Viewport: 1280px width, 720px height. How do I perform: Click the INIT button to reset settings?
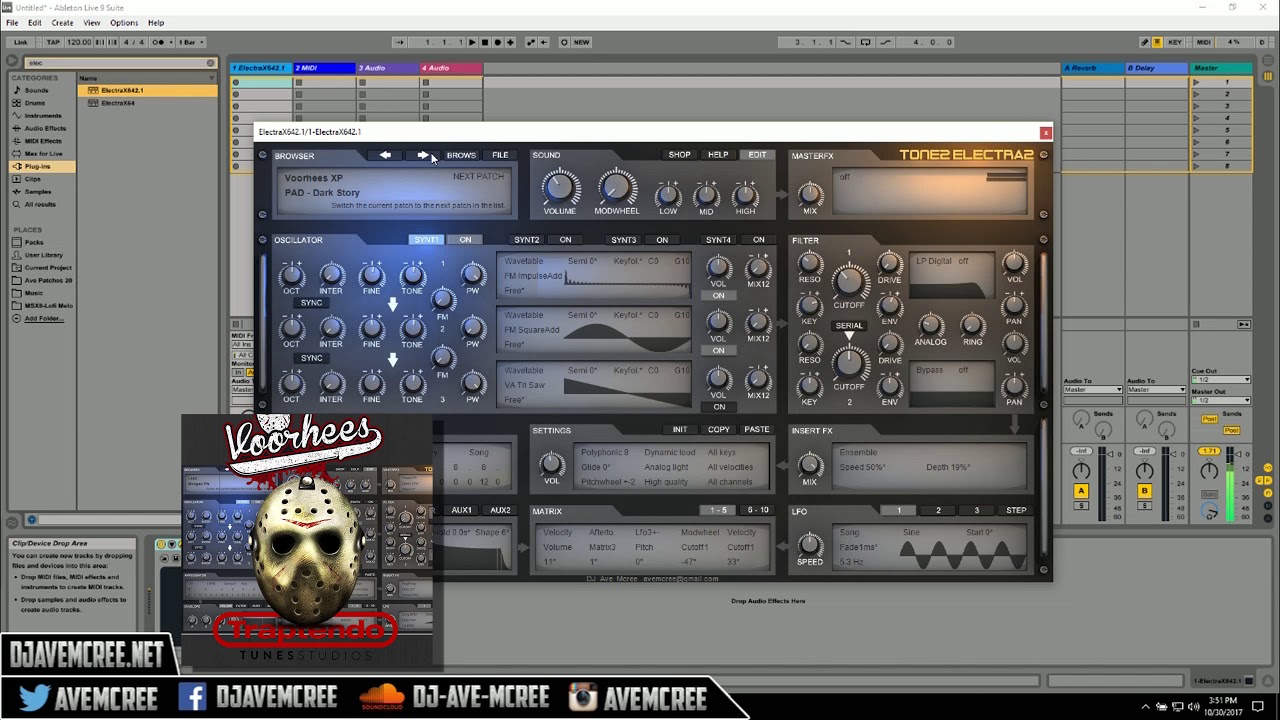pyautogui.click(x=680, y=428)
